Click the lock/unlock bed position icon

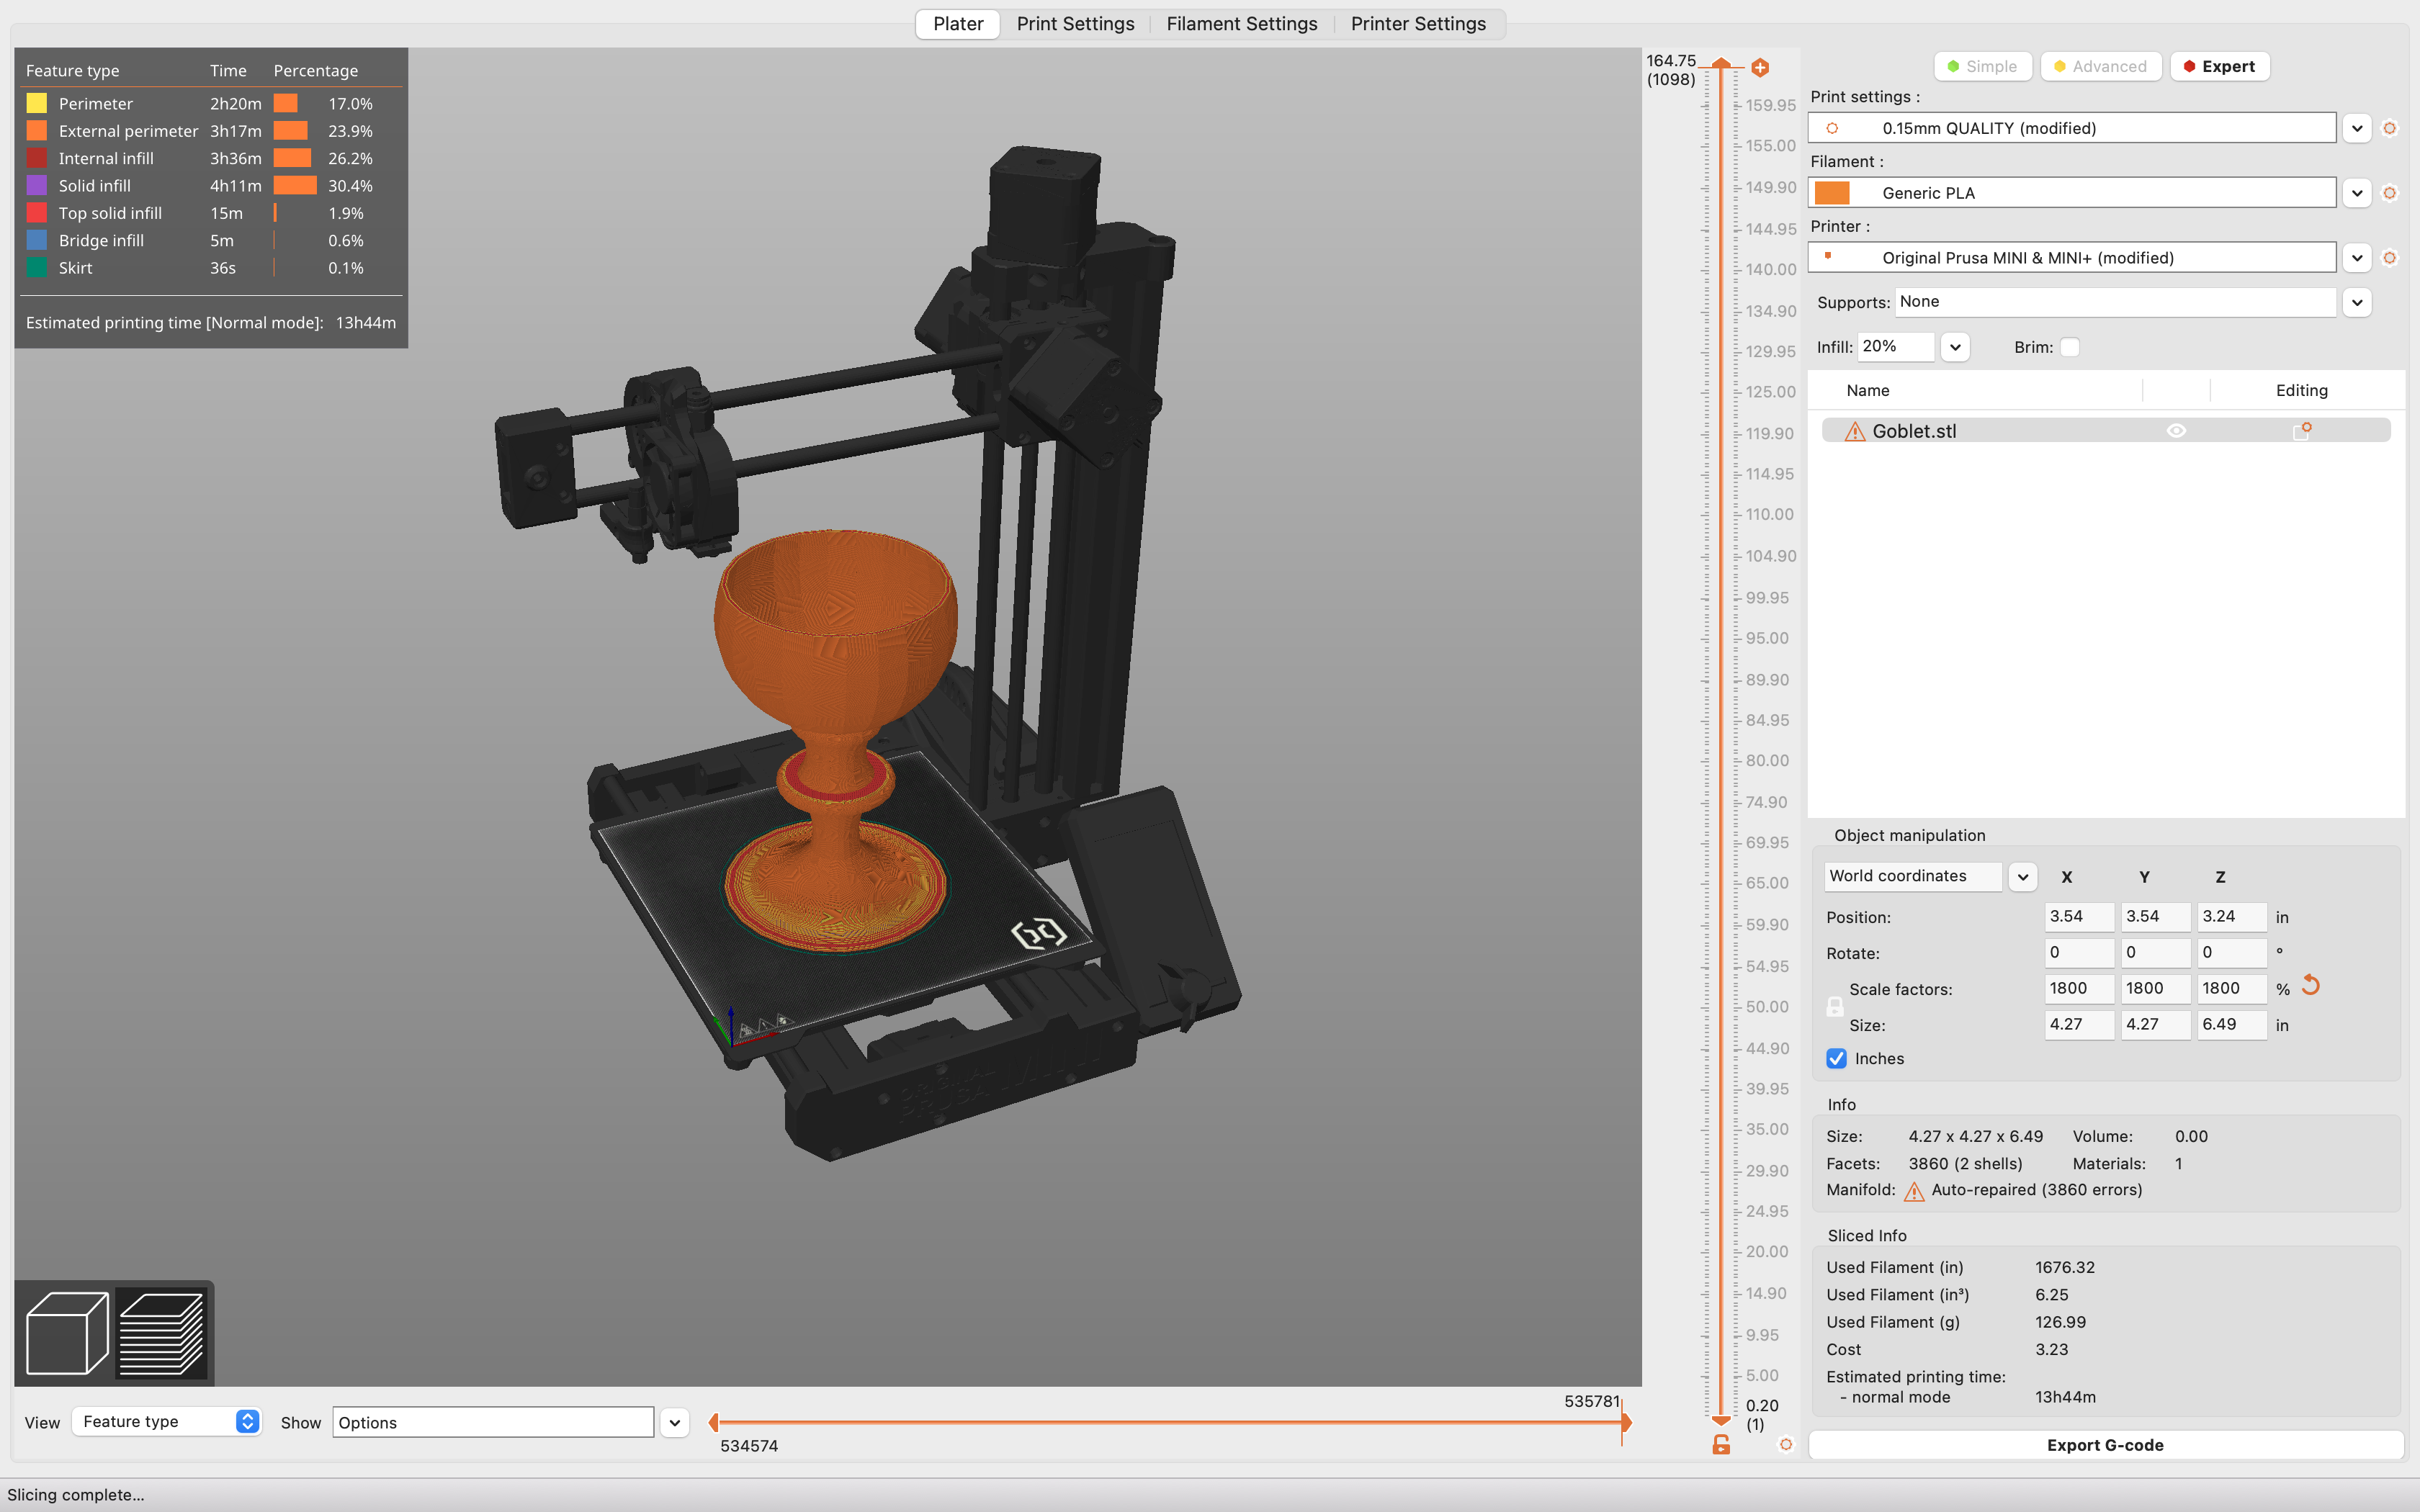coord(1721,1446)
